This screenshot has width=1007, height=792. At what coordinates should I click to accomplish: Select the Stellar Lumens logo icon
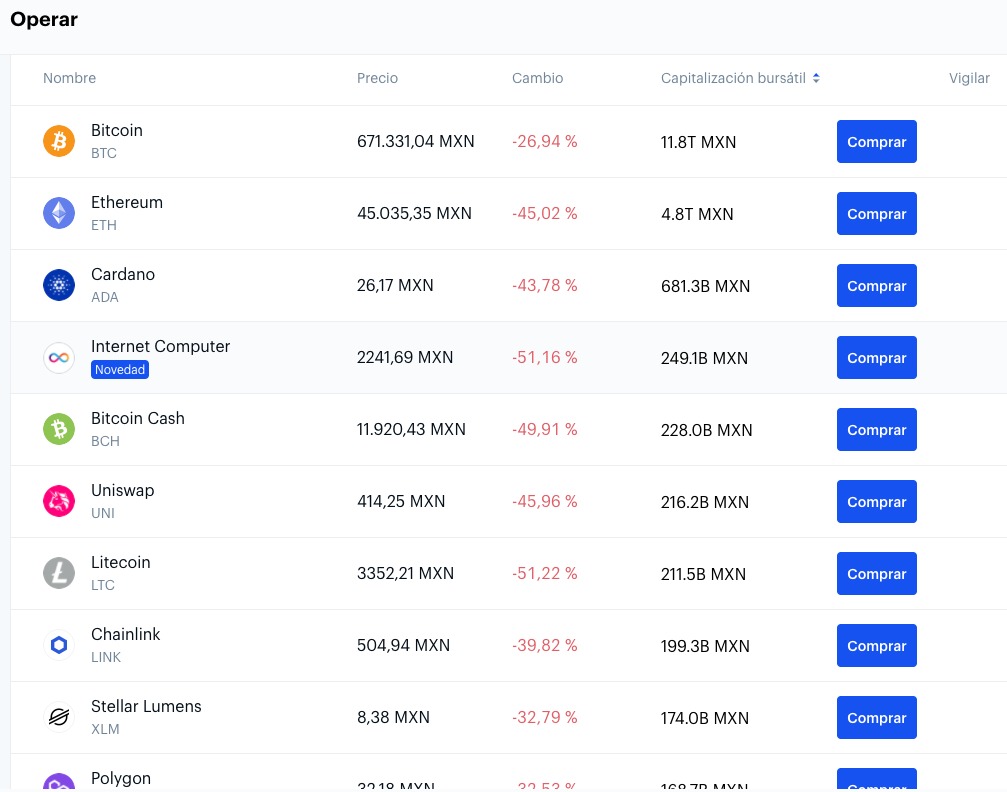coord(59,717)
